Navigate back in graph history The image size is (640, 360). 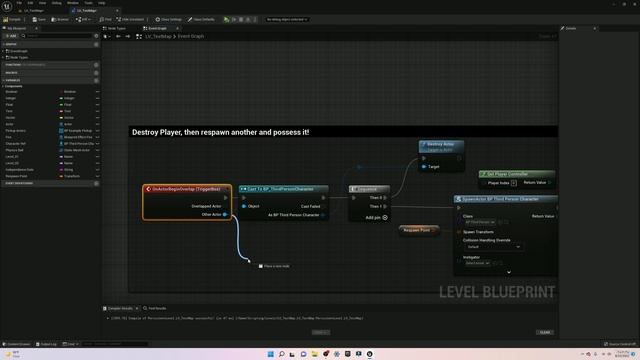(118, 36)
